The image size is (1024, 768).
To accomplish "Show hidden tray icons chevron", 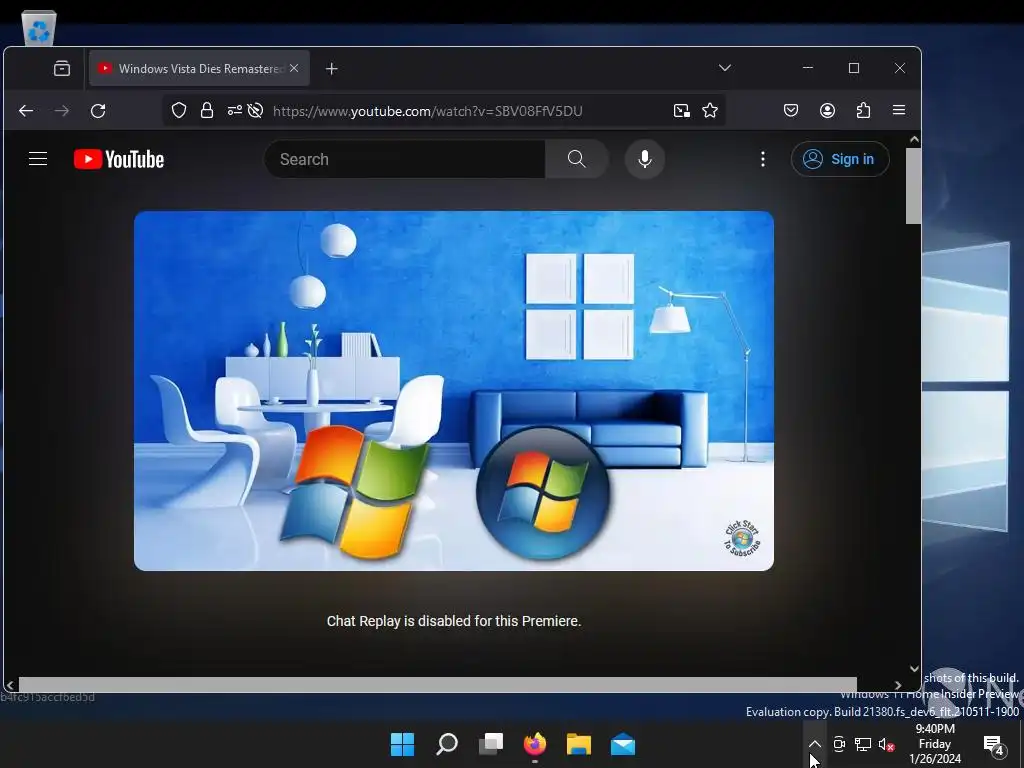I will pyautogui.click(x=814, y=744).
